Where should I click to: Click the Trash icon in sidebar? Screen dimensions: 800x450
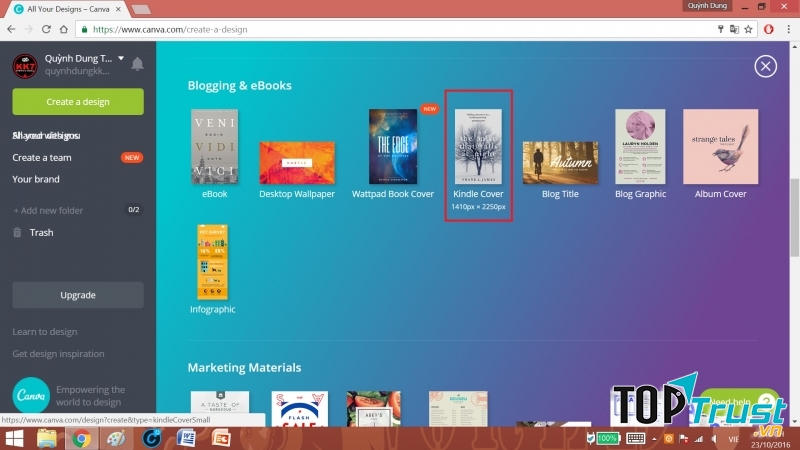coord(18,233)
